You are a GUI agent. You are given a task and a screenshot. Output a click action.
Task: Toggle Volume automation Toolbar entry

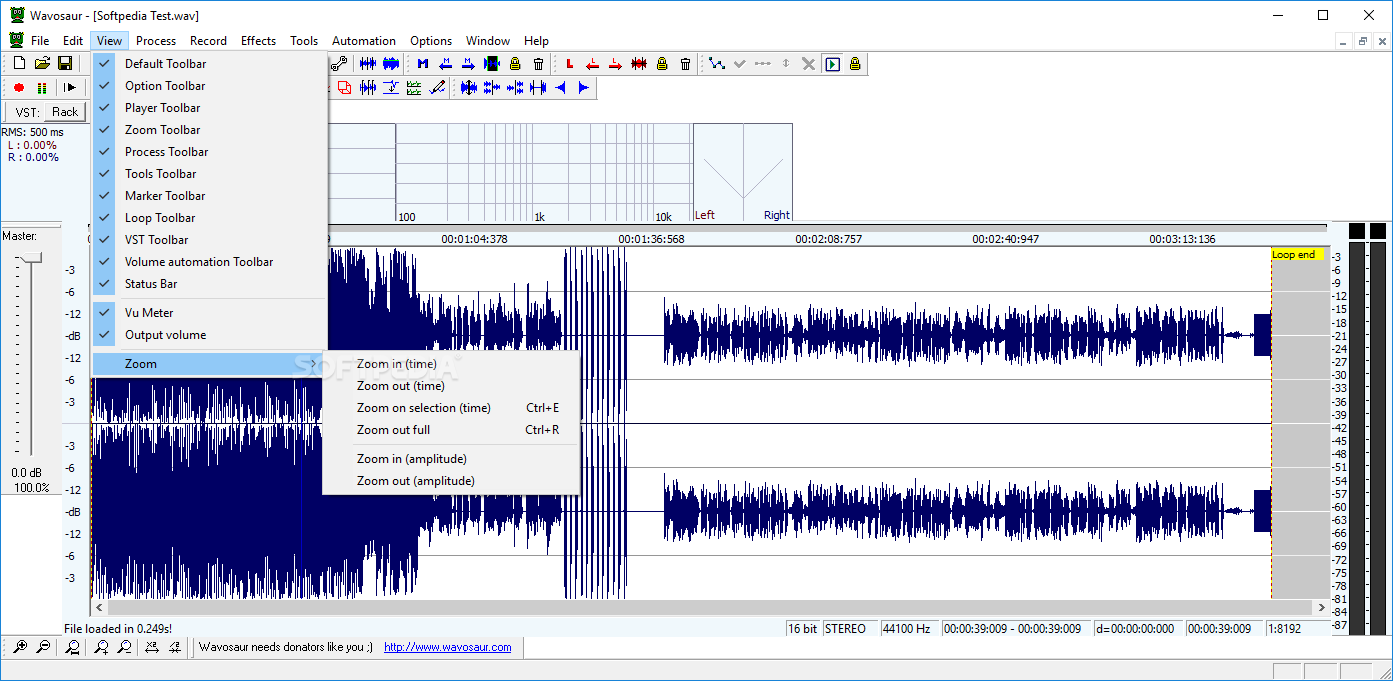(210, 262)
